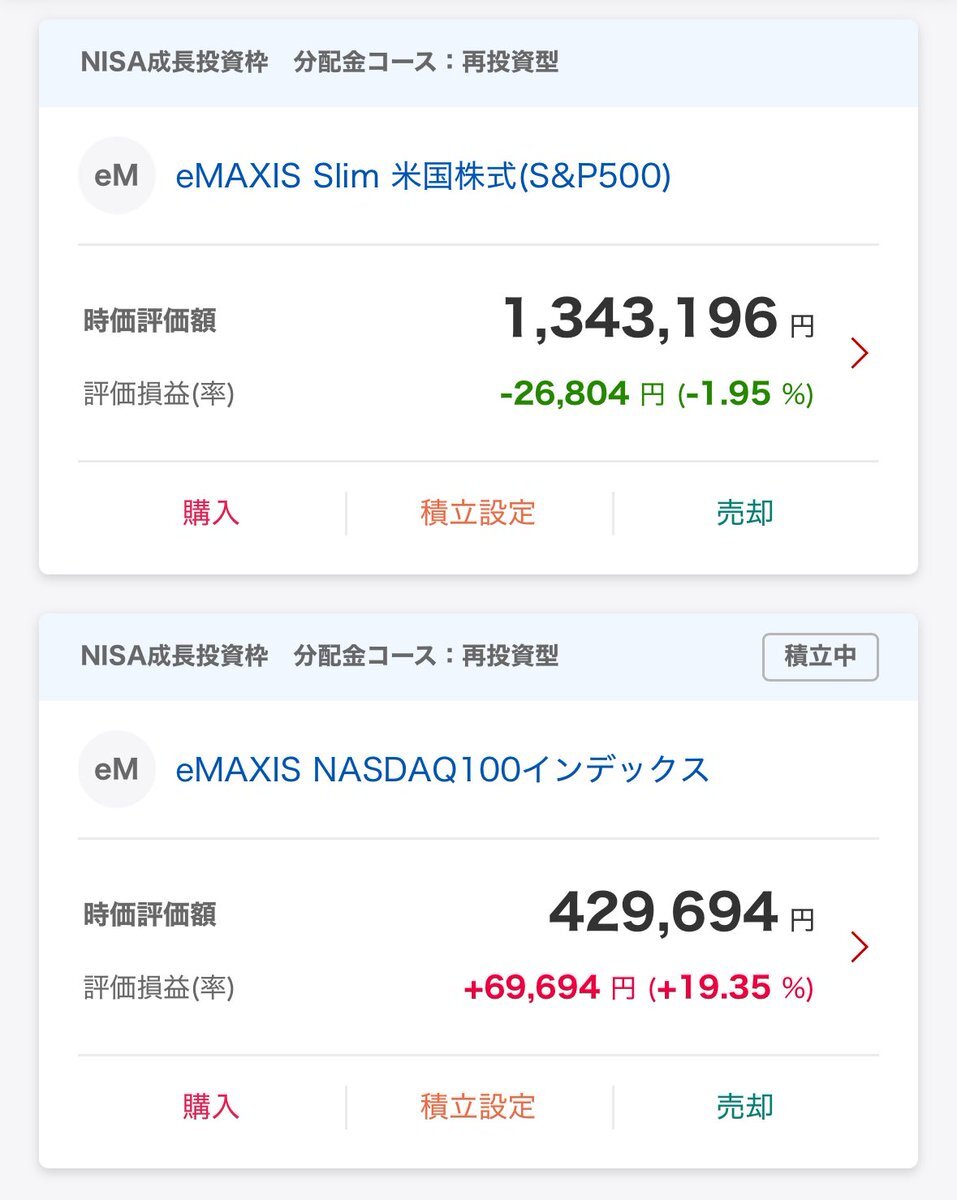Open eMAXIS NASDAQ100インデックス fund link

point(442,769)
